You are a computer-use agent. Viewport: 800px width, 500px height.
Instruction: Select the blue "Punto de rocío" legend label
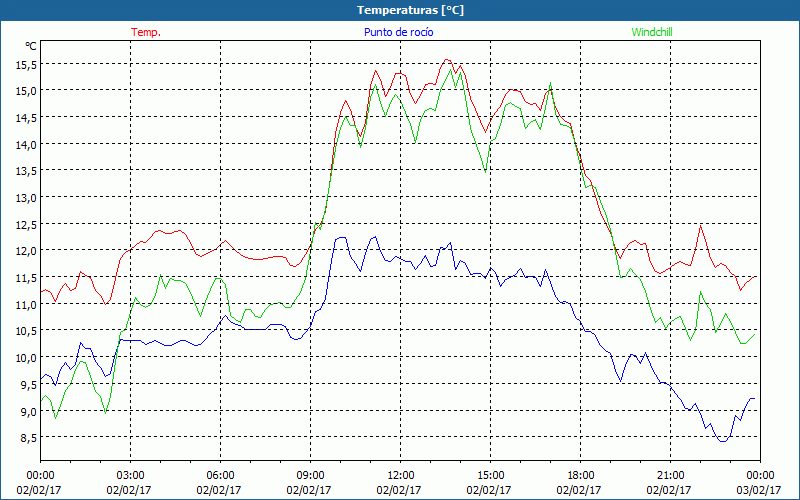point(398,32)
